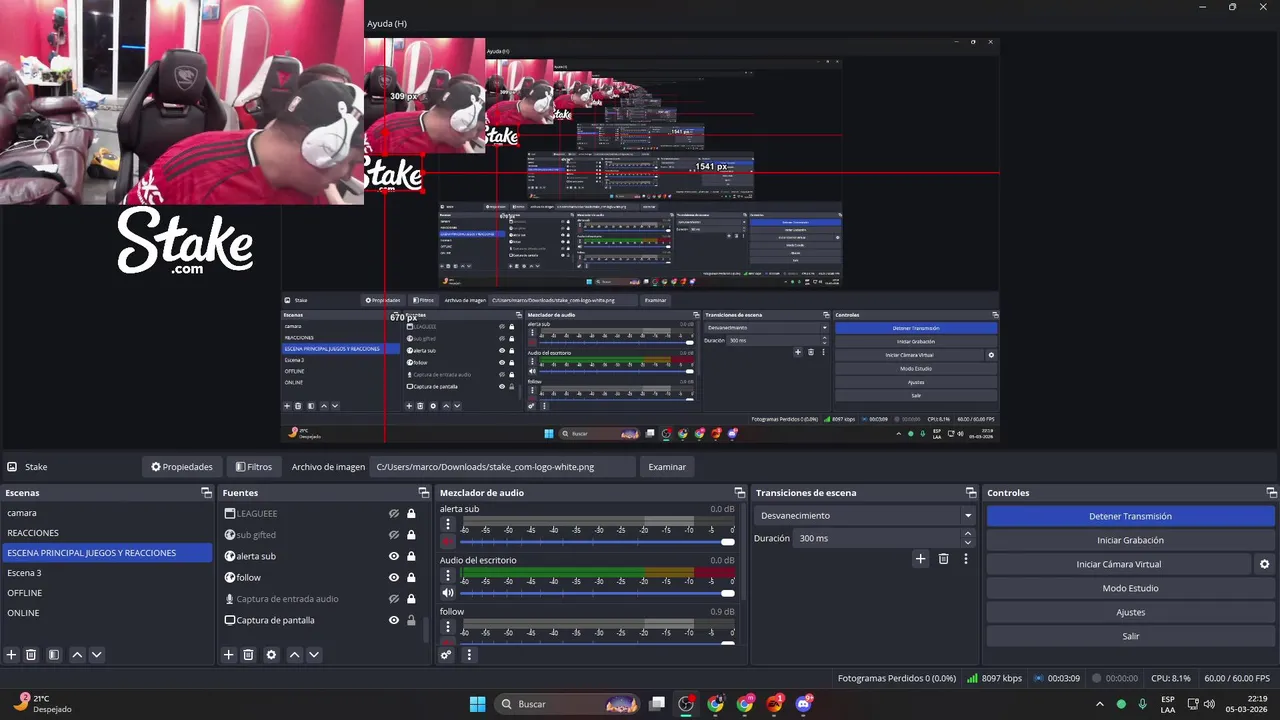The image size is (1280, 720).
Task: Open Ajustes from Controles panel
Action: coord(1130,612)
